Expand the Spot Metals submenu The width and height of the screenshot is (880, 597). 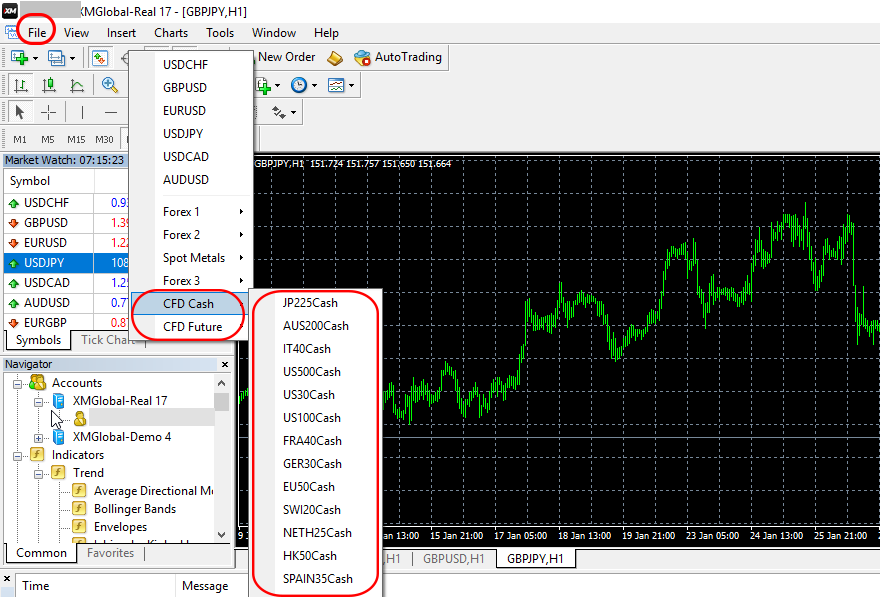191,258
